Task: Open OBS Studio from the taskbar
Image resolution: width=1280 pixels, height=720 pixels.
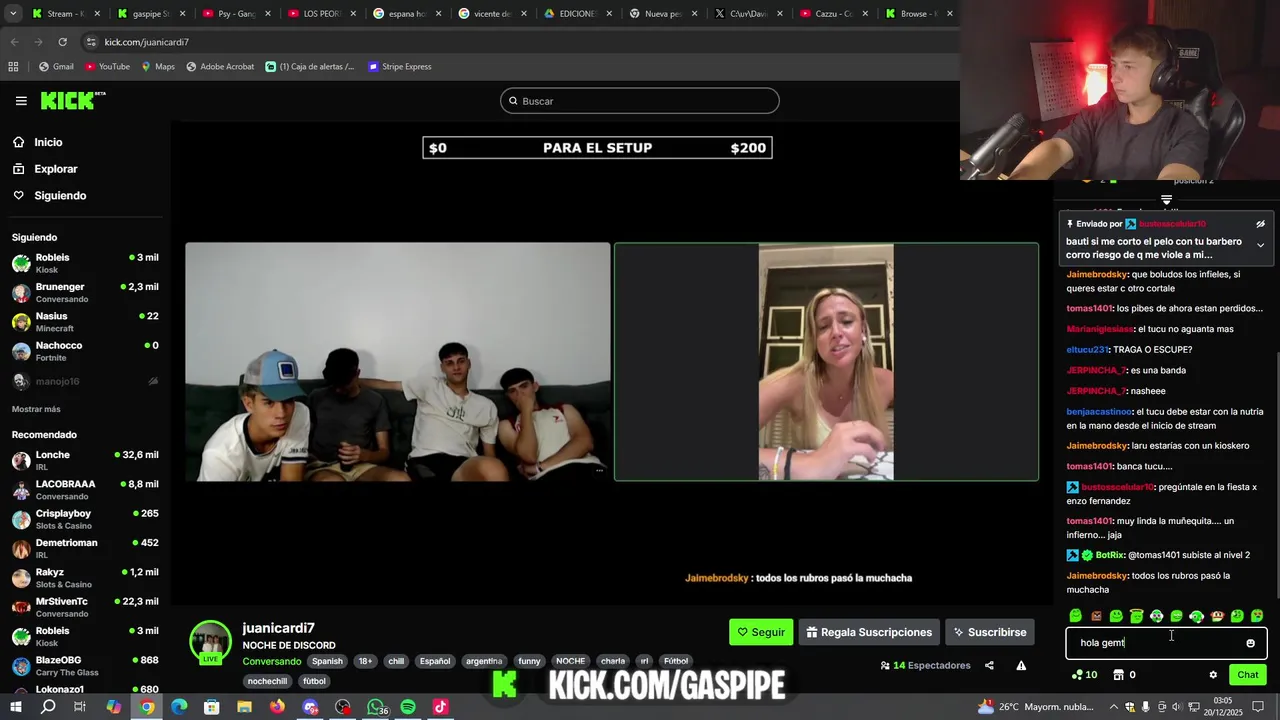Action: click(343, 707)
